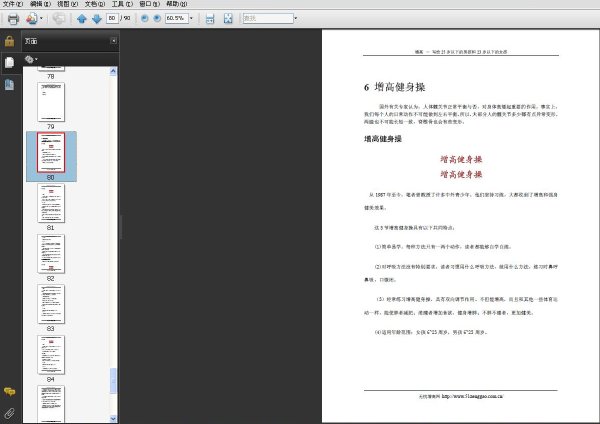Click the zoom out button
The width and height of the screenshot is (600, 424).
(144, 18)
